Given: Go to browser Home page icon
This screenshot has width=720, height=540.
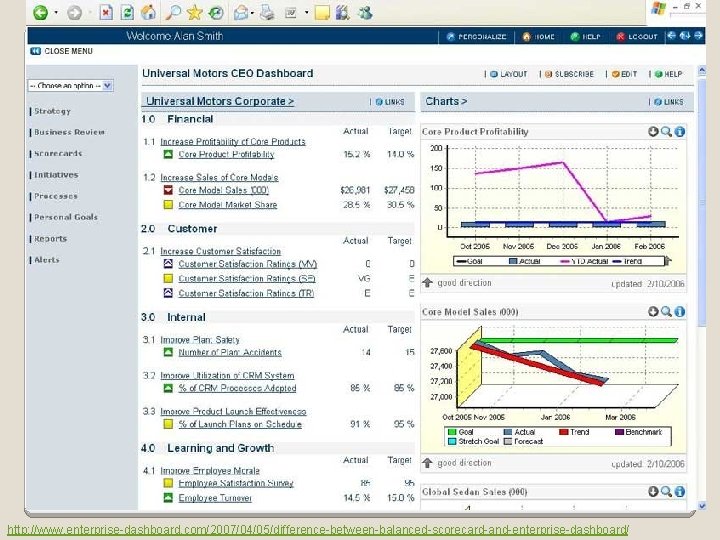Looking at the screenshot, I should pos(148,12).
